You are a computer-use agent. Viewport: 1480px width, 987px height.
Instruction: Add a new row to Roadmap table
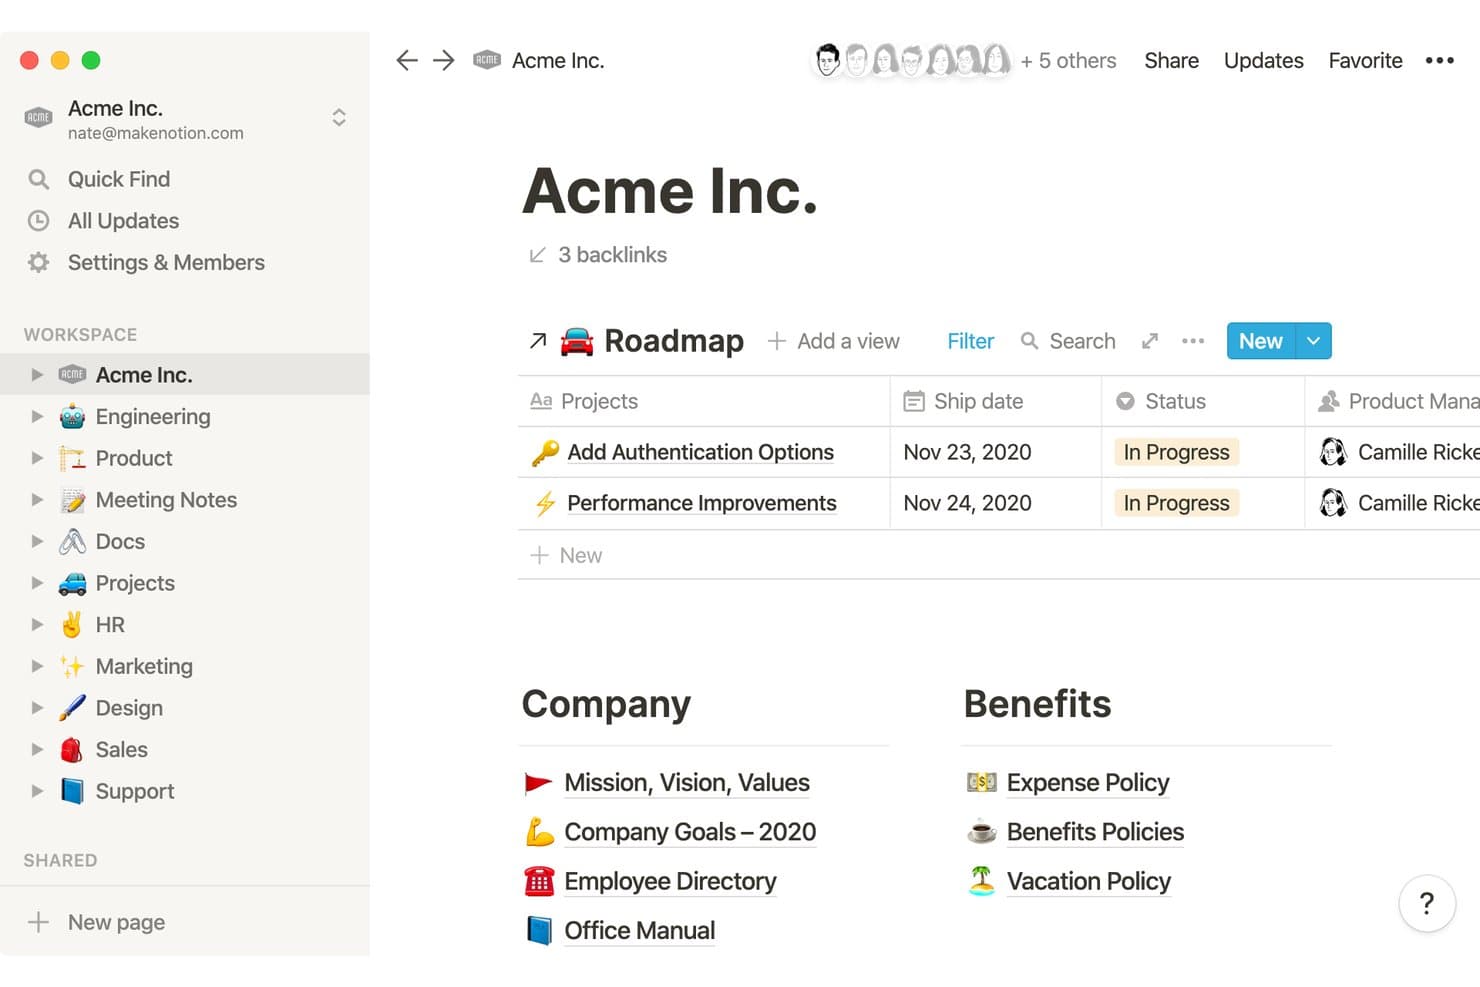tap(566, 555)
